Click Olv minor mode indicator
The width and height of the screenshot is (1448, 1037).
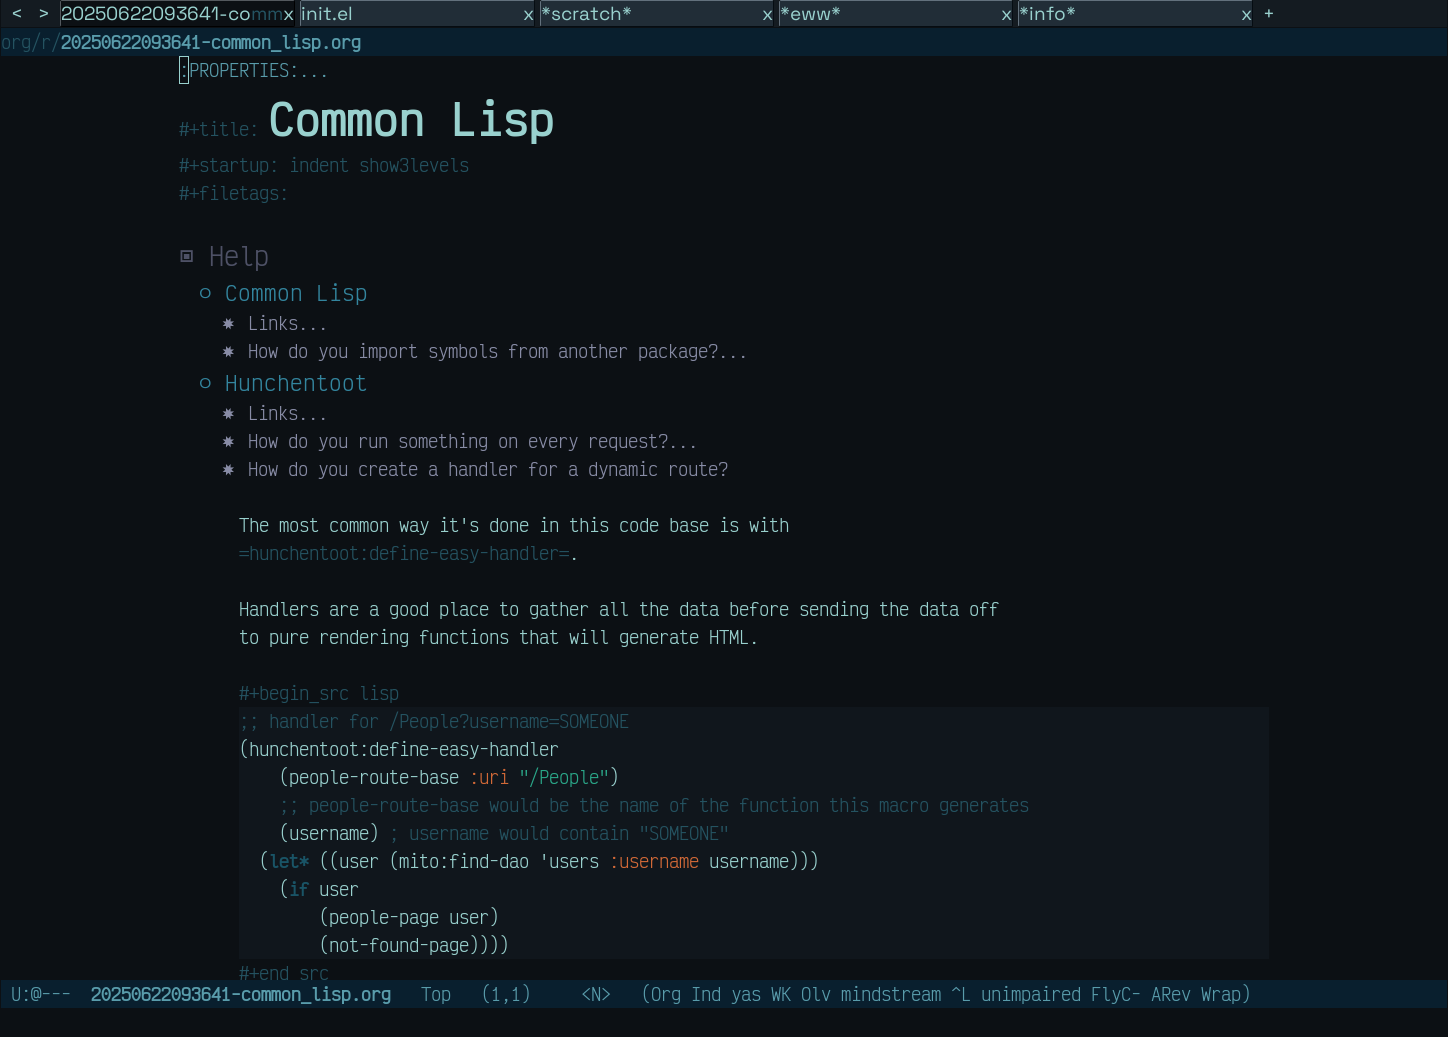tap(816, 995)
